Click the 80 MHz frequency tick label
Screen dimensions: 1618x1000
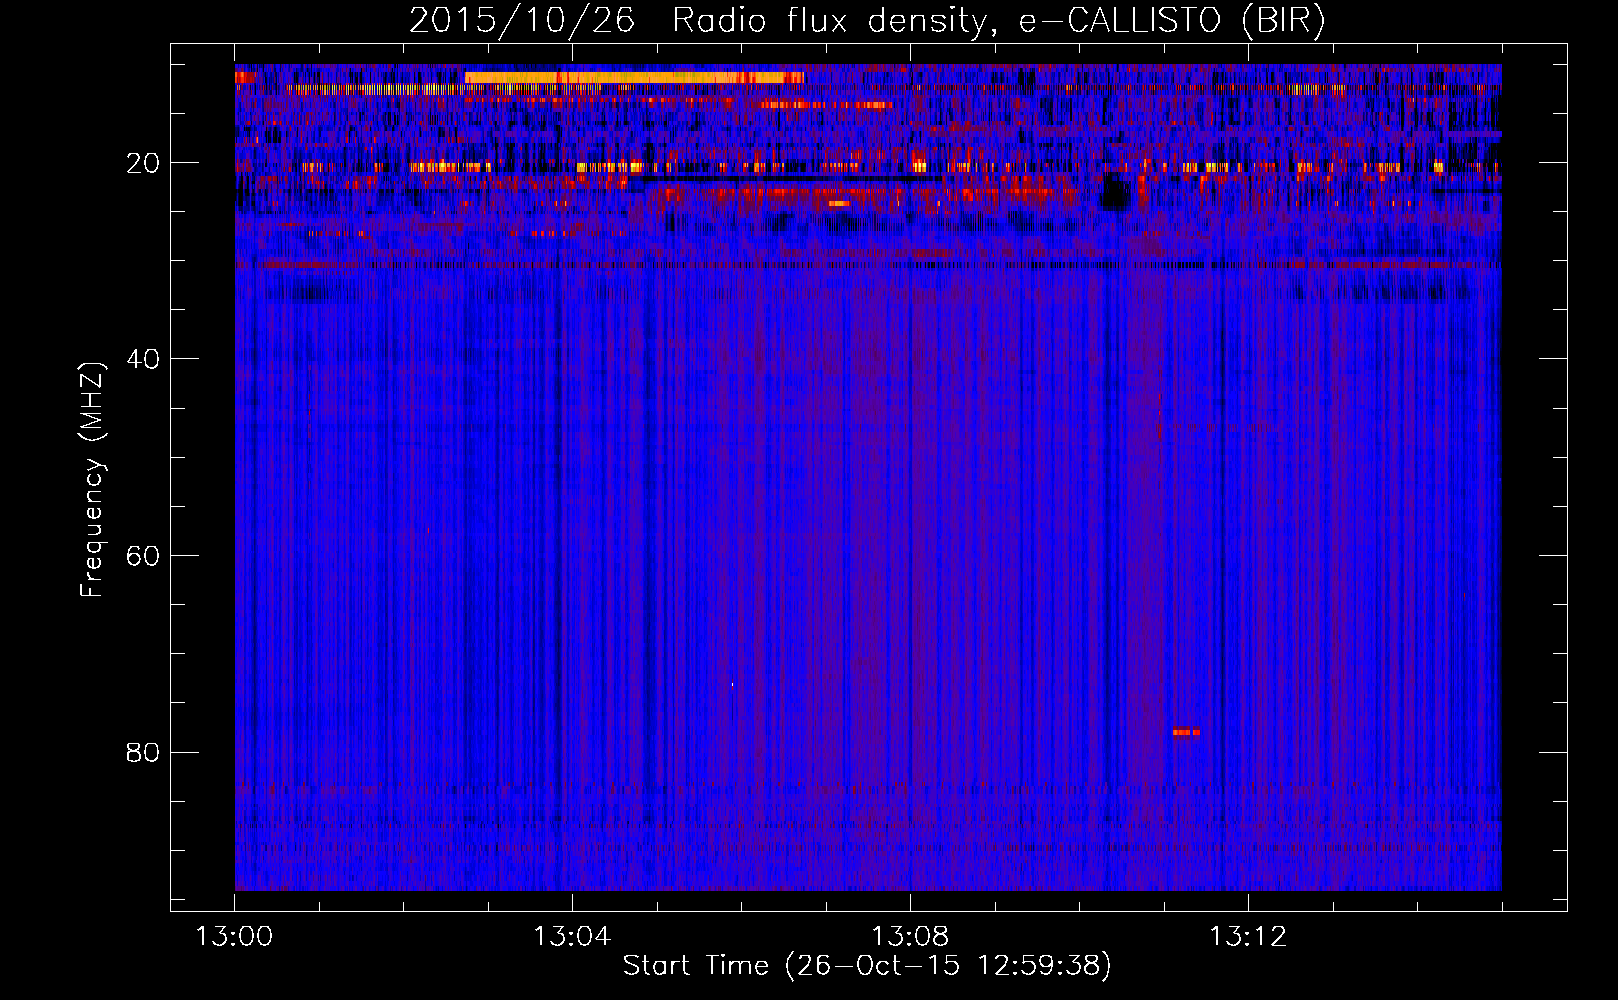143,752
